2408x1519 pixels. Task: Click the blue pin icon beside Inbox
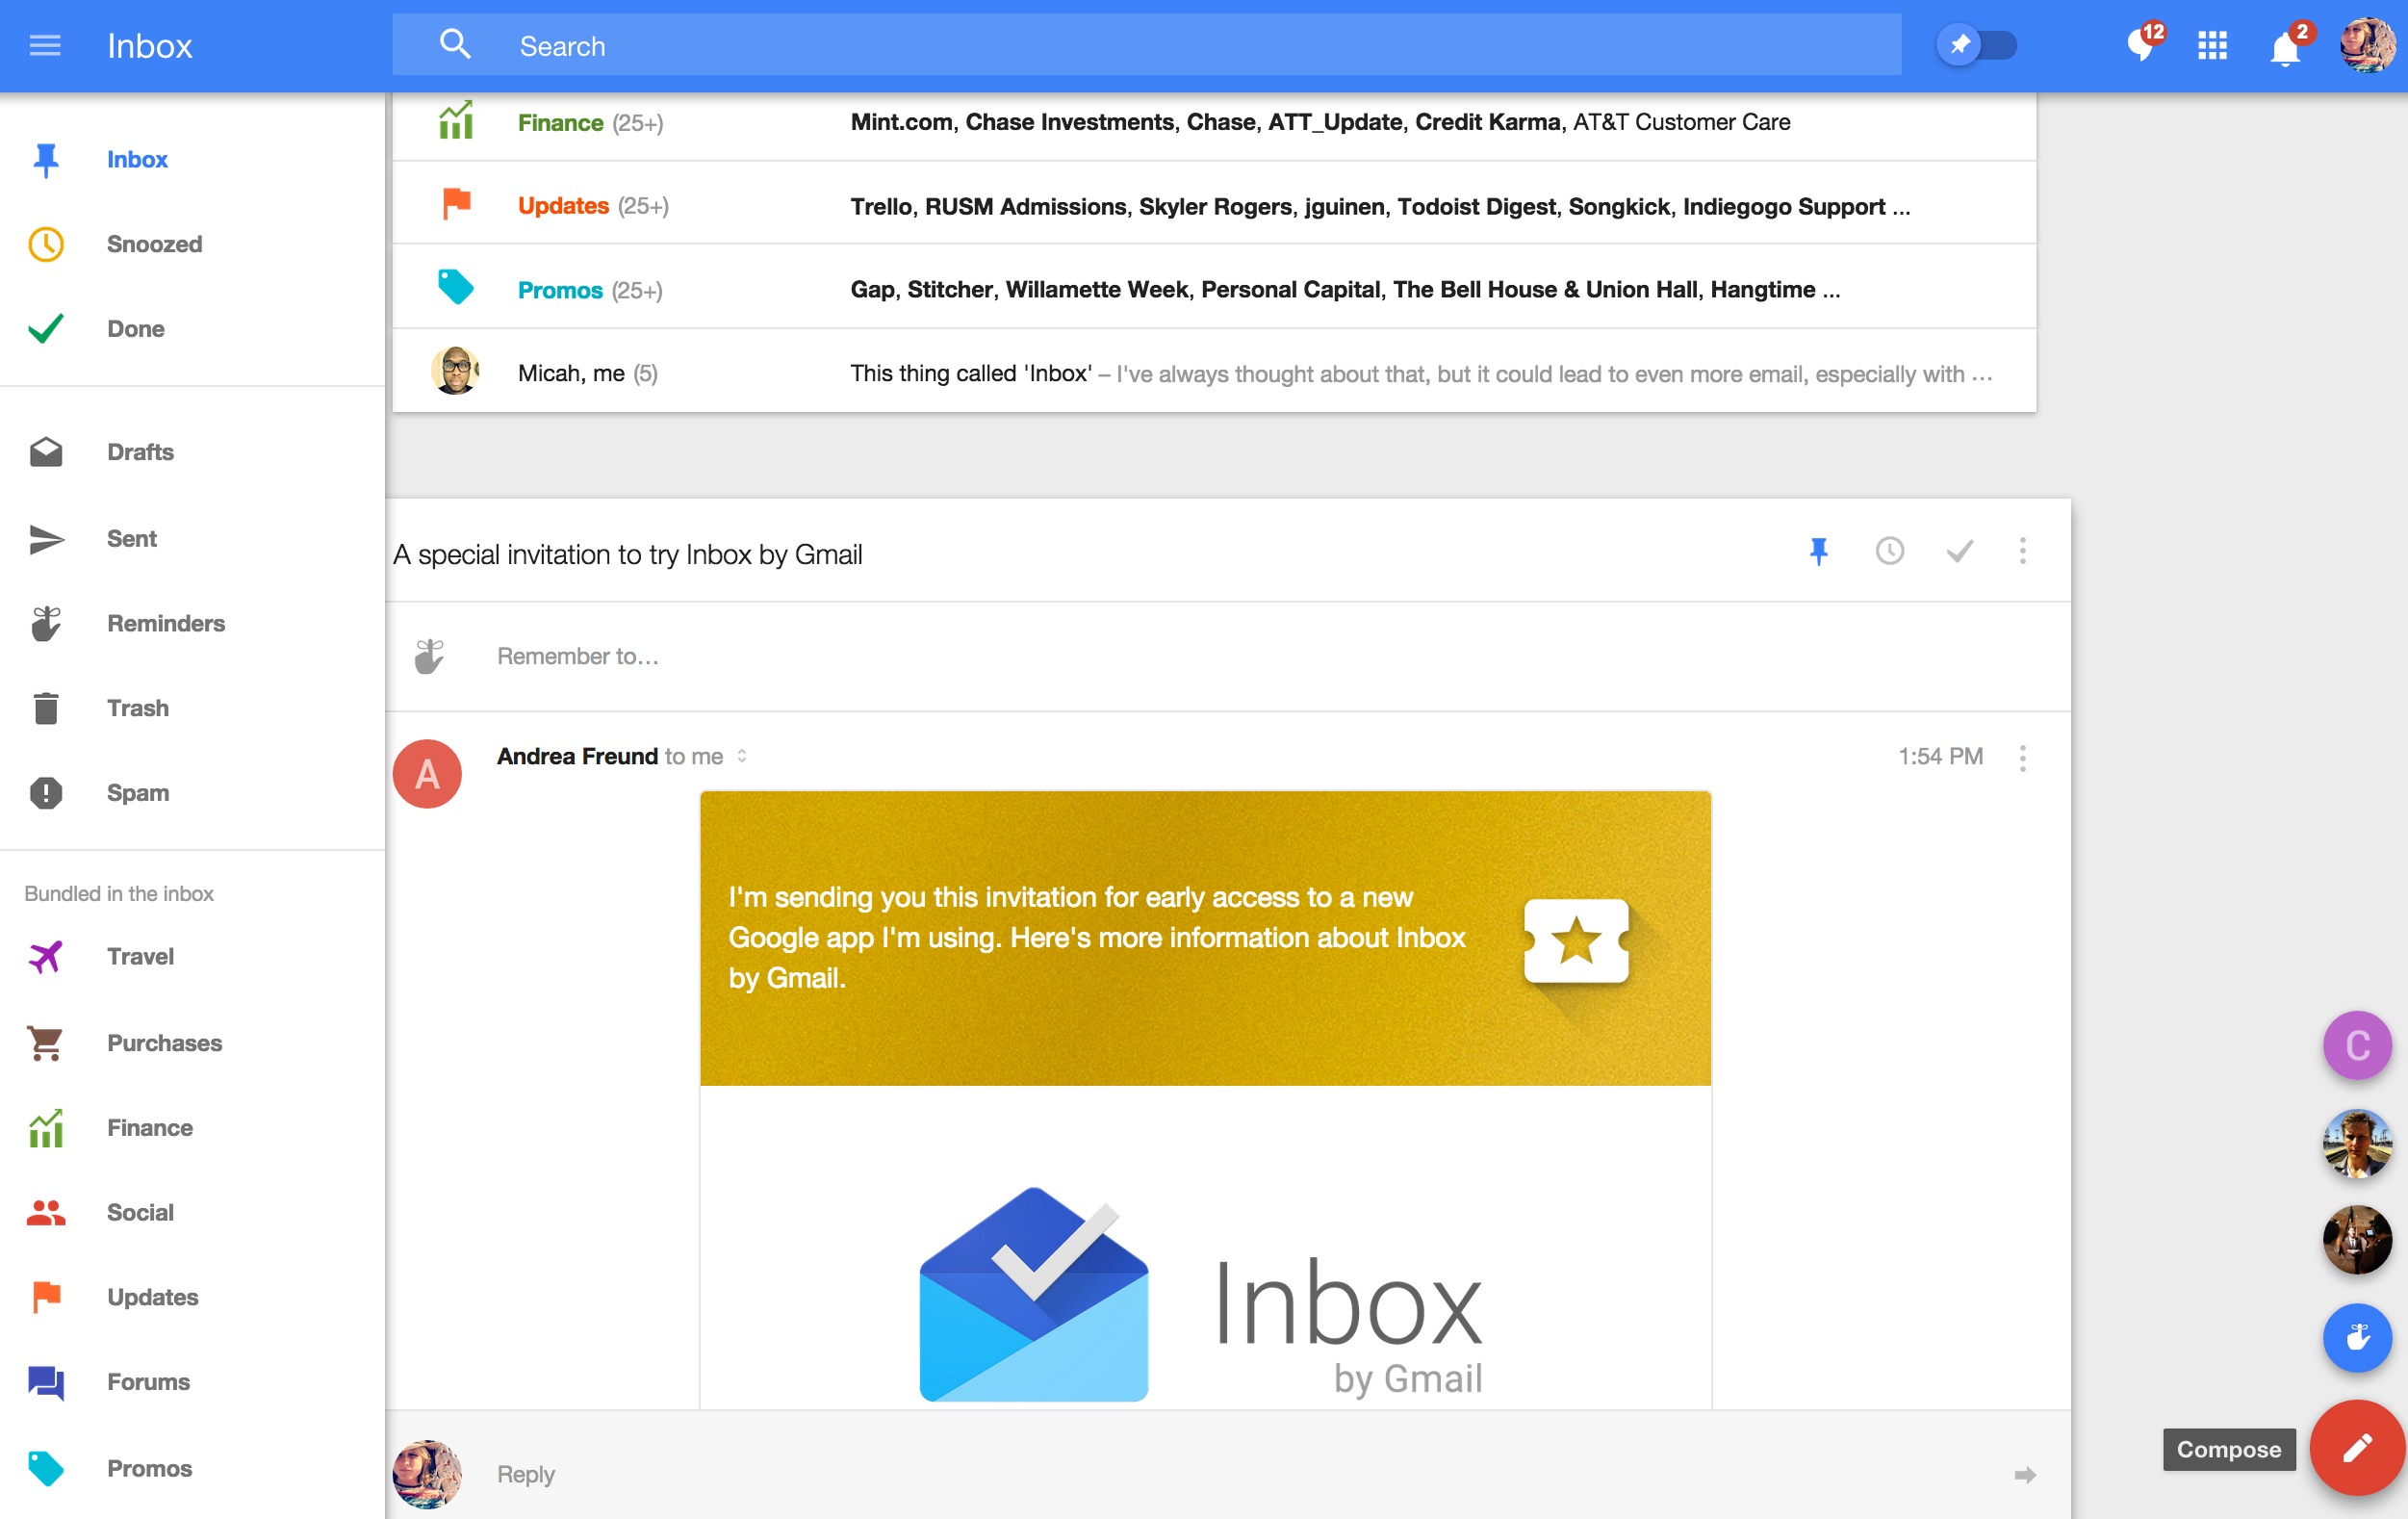pos(46,160)
